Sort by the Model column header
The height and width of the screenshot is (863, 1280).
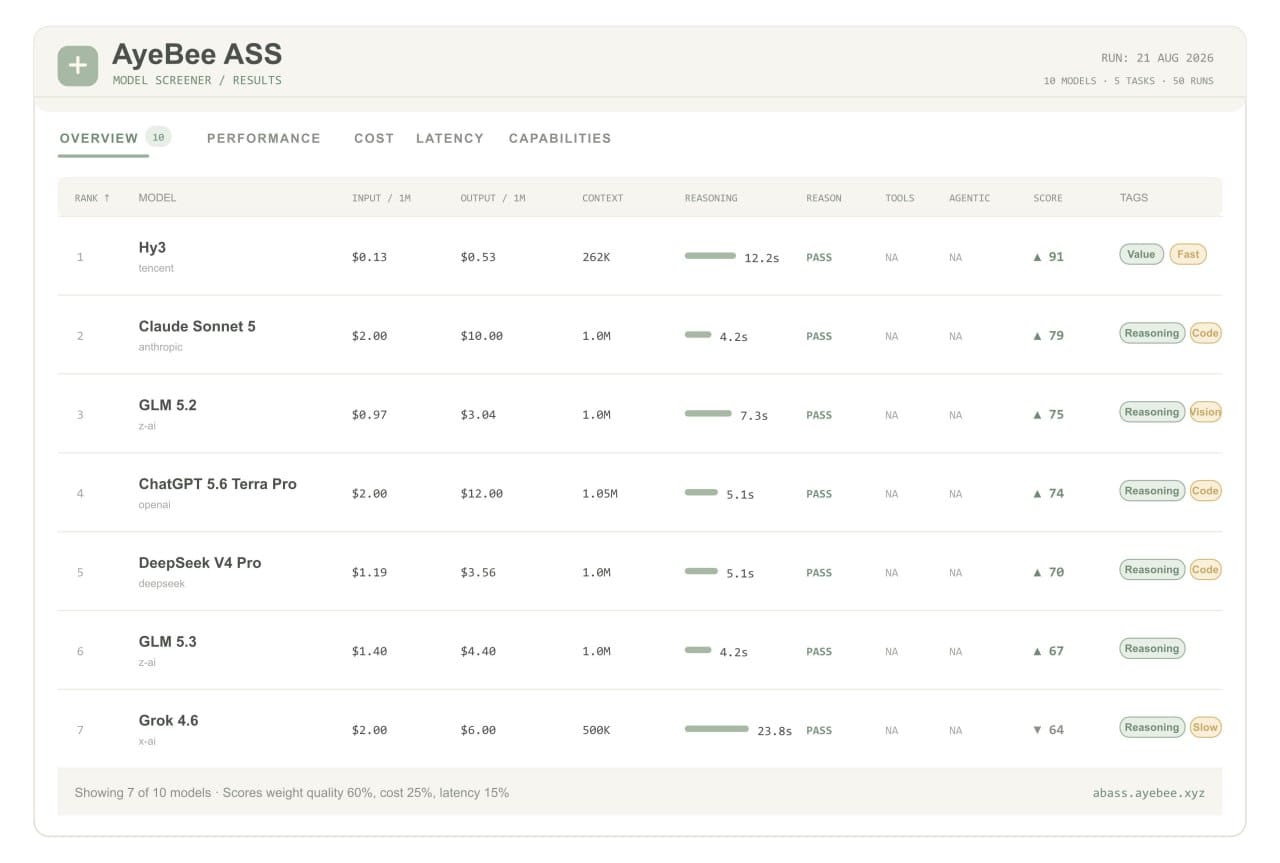click(x=157, y=198)
